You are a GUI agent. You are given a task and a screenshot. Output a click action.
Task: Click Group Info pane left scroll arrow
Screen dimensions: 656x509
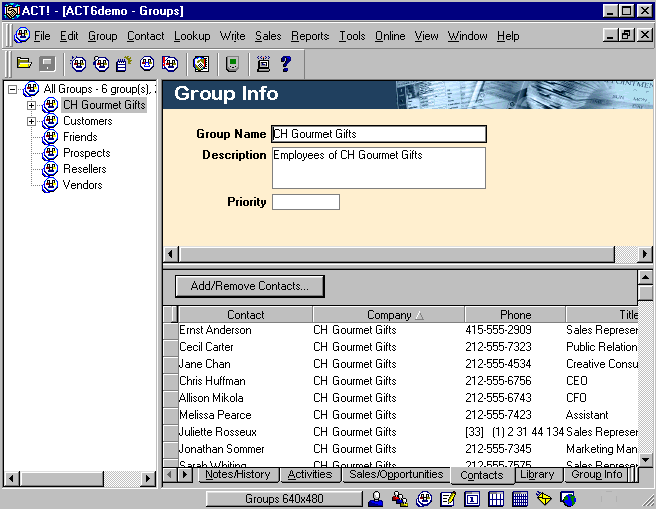(x=171, y=254)
